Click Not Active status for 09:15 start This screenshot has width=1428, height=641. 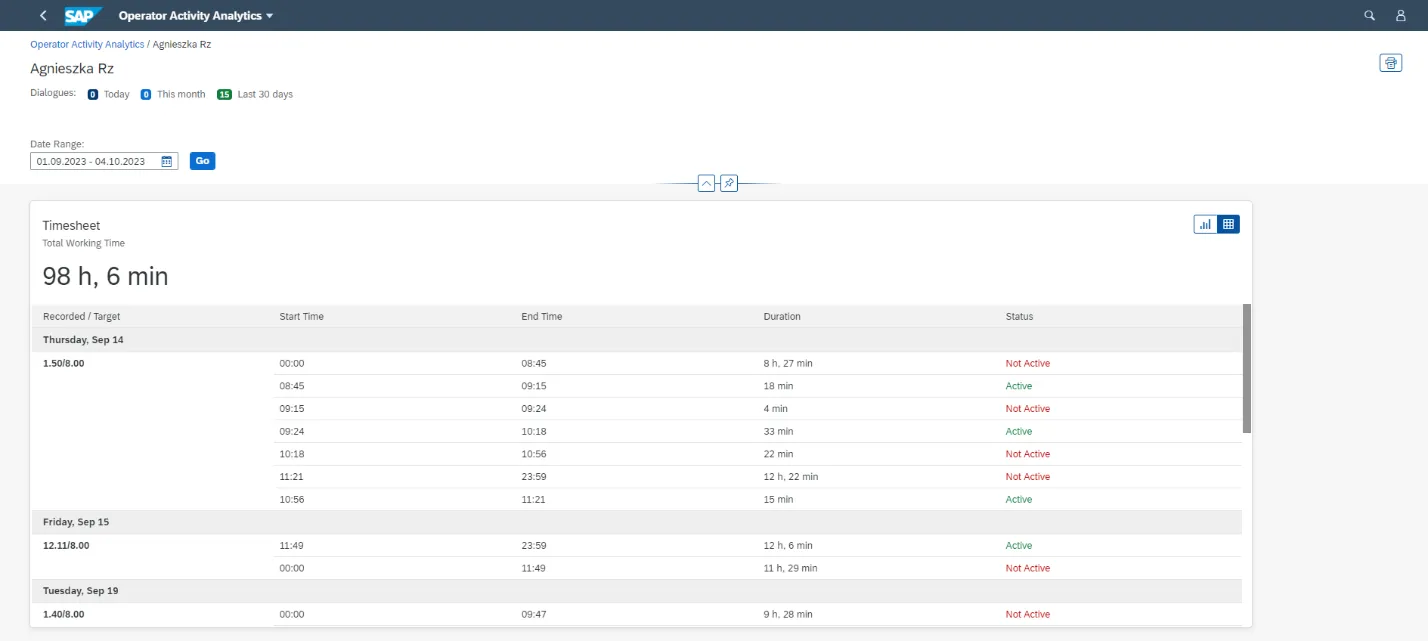pos(1028,409)
